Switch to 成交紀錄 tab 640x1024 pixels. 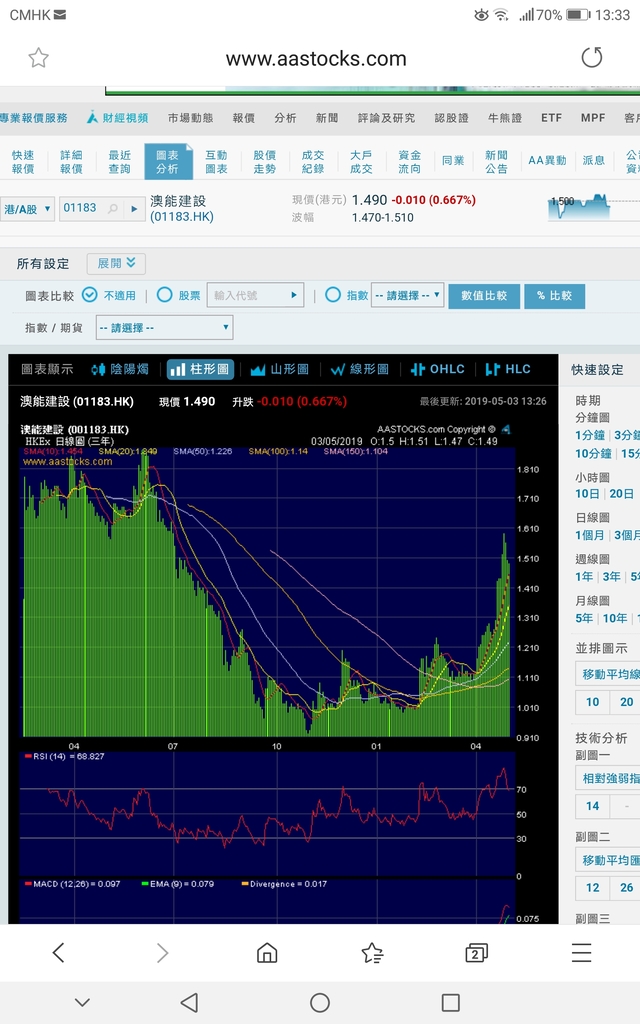tap(313, 162)
